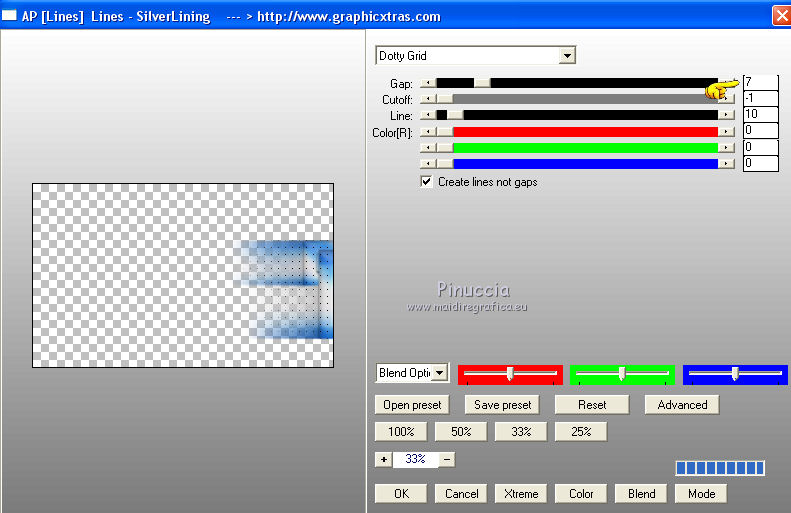Set preview zoom to 25%
Screen dimensions: 791x513
pos(581,432)
